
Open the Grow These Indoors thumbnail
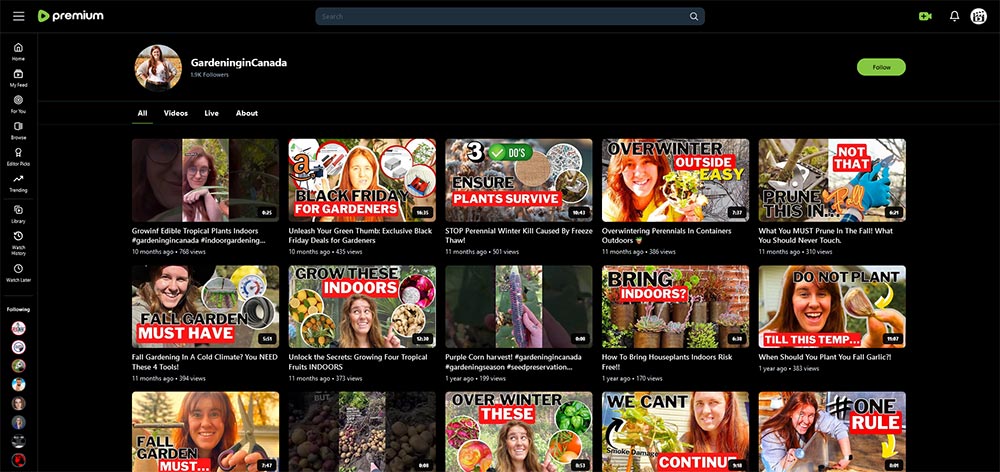tap(362, 306)
